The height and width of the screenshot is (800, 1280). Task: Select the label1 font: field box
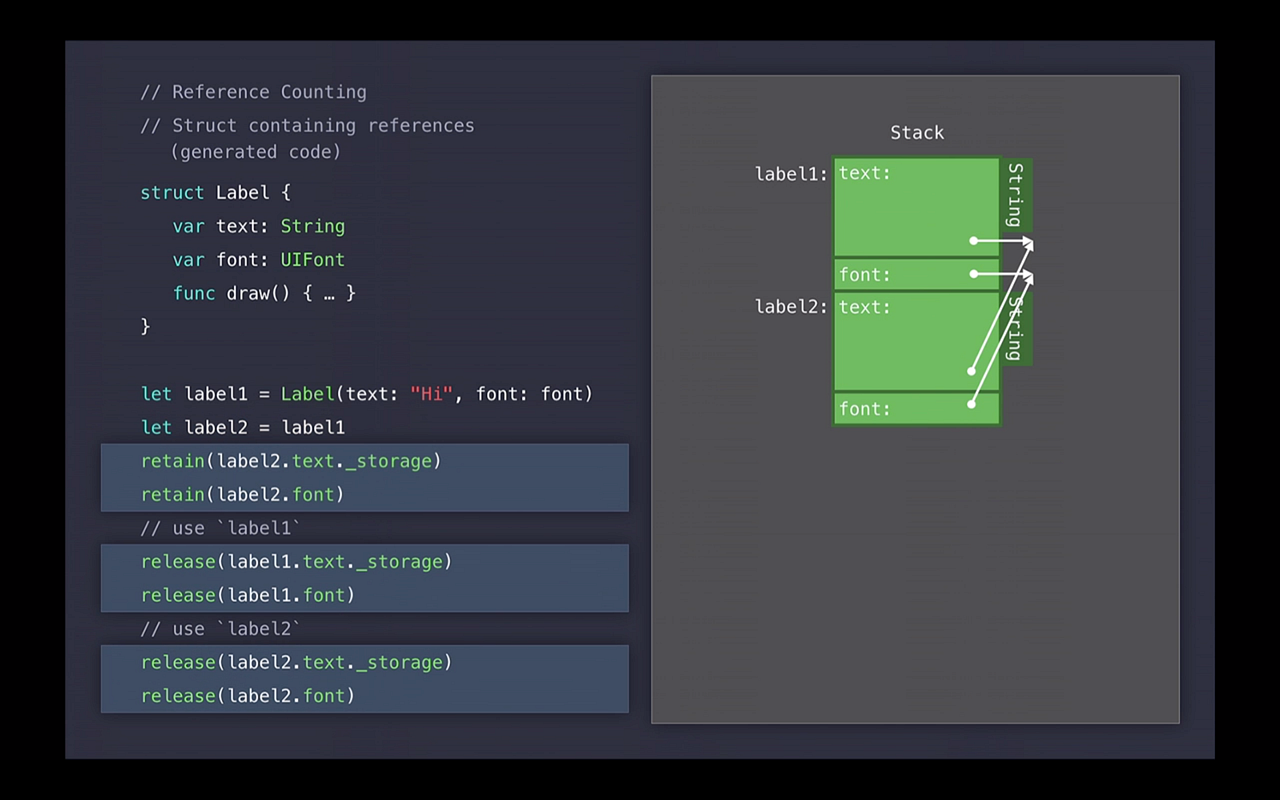click(x=915, y=274)
